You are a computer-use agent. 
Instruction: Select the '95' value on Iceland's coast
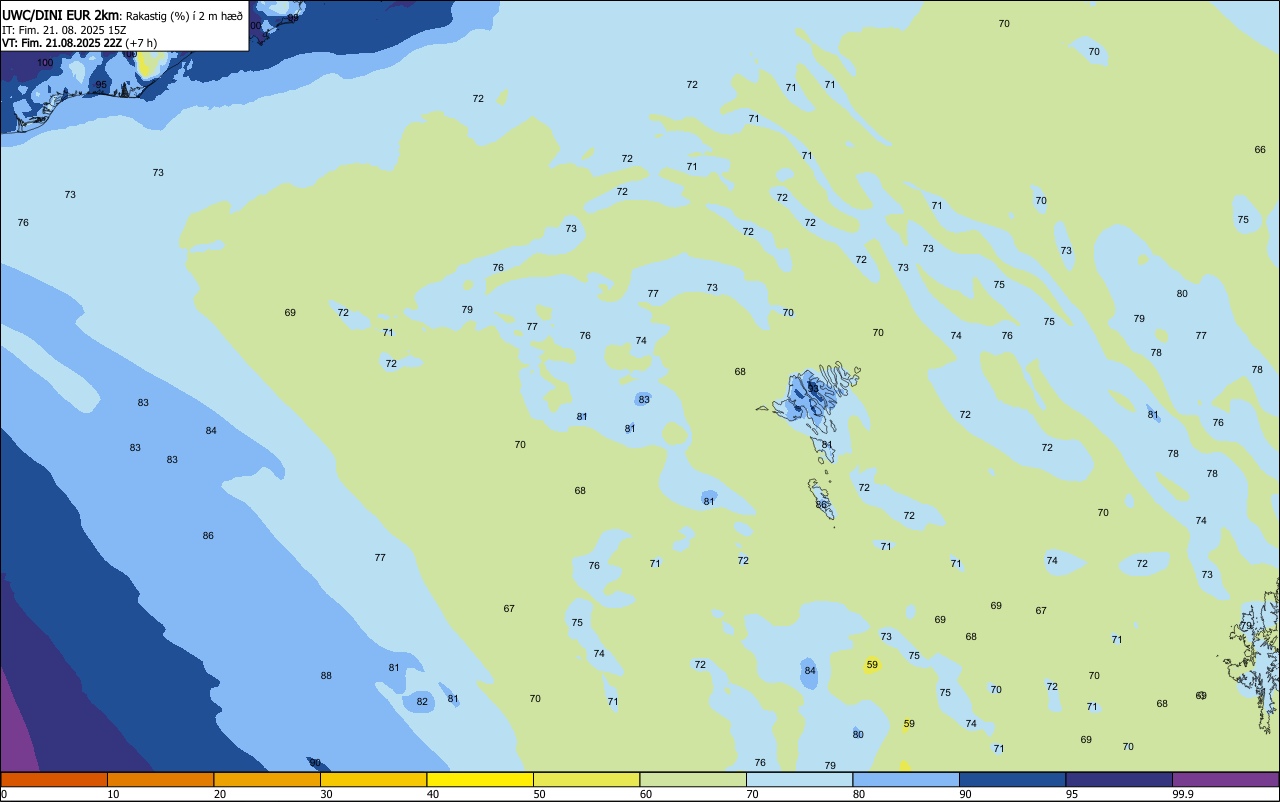tap(101, 85)
